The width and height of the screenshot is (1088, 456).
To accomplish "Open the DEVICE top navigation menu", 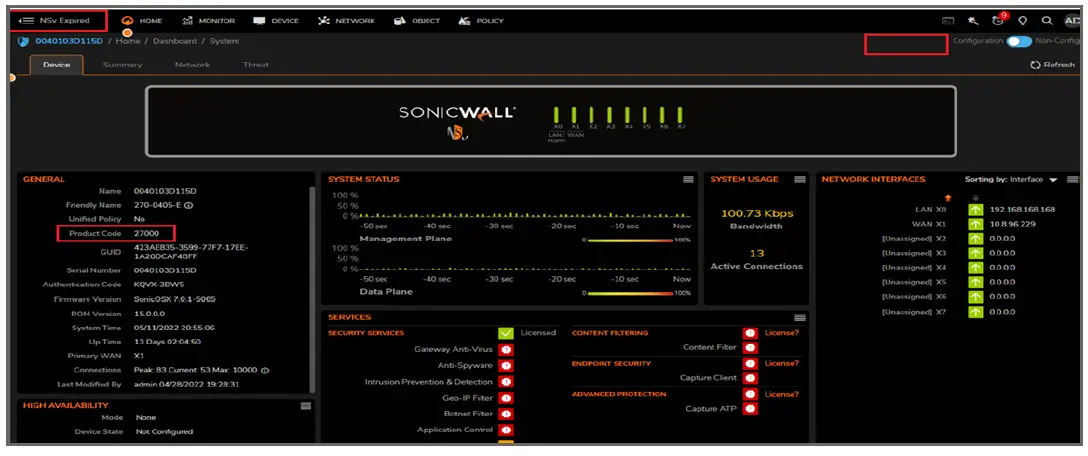I will click(x=276, y=21).
